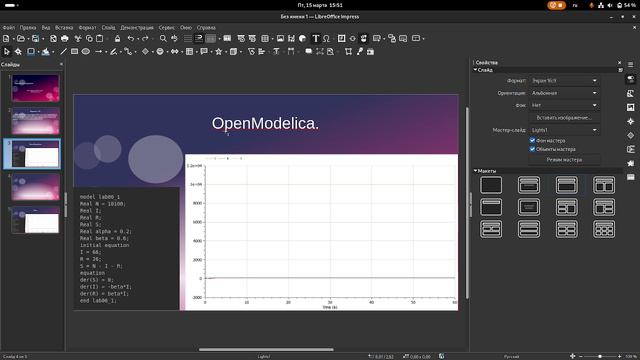The image size is (640, 360).
Task: Click the Insert Image icon
Action: click(280, 38)
